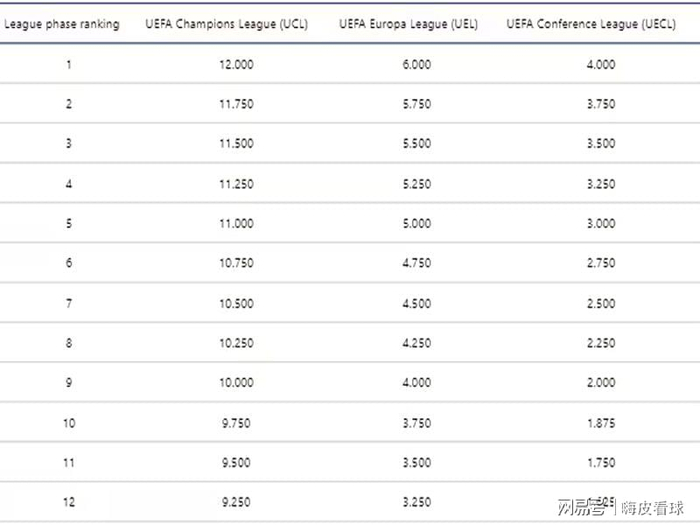Select the 5.750 cell
Viewport: 700px width, 525px height.
coord(416,104)
